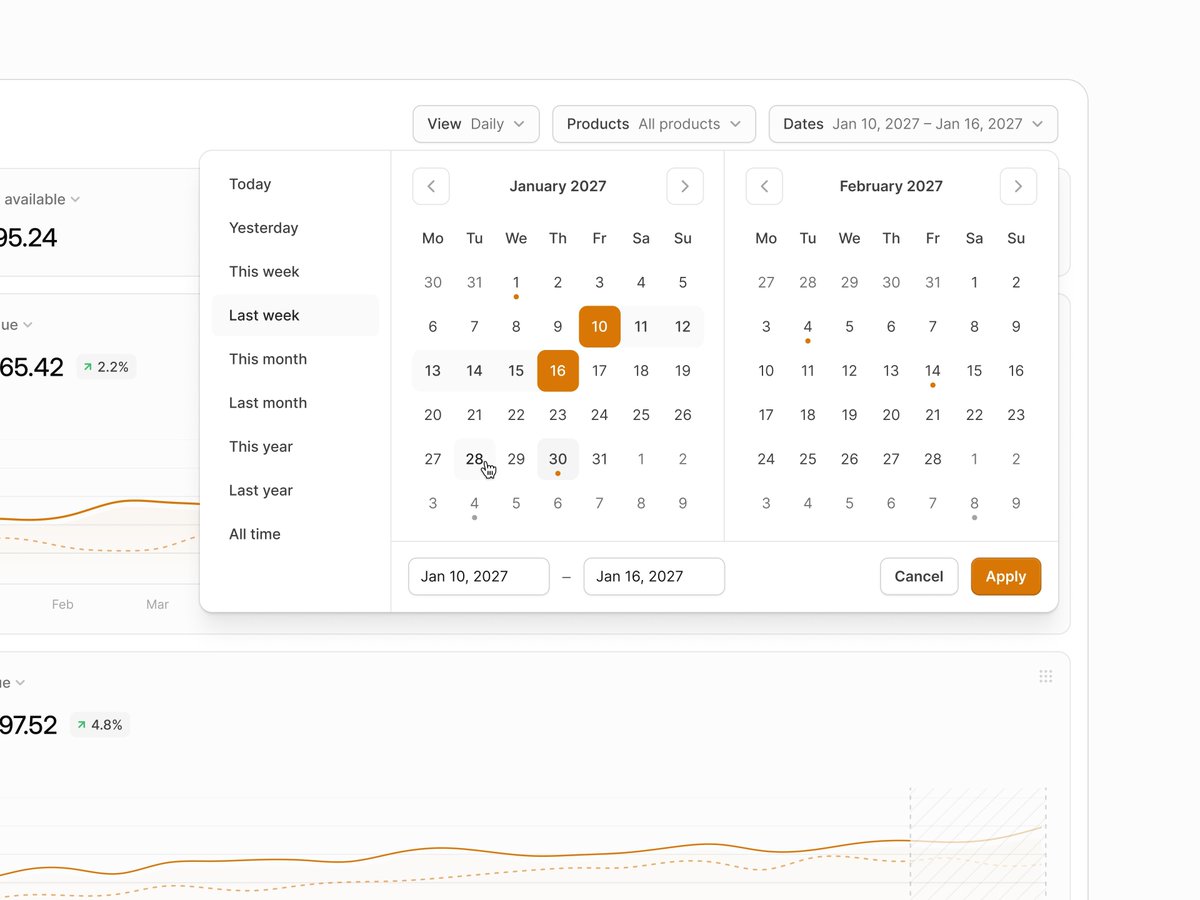Click the Apply button
This screenshot has width=1200, height=900.
[1006, 576]
